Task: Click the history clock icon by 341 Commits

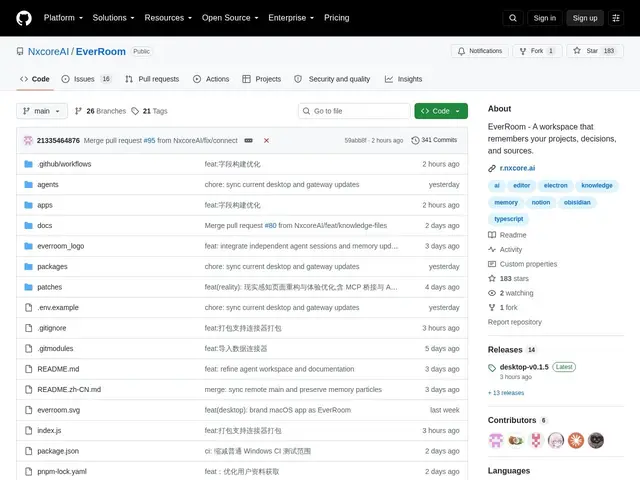Action: (x=415, y=140)
